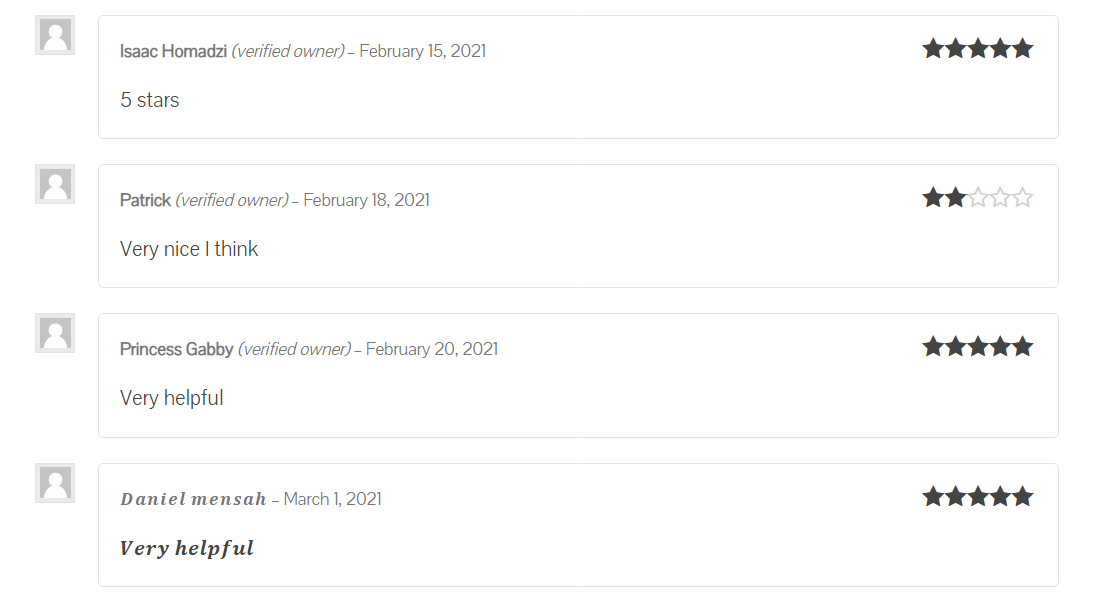The width and height of the screenshot is (1109, 602).
Task: Click the date March 1, 2021
Action: [332, 499]
